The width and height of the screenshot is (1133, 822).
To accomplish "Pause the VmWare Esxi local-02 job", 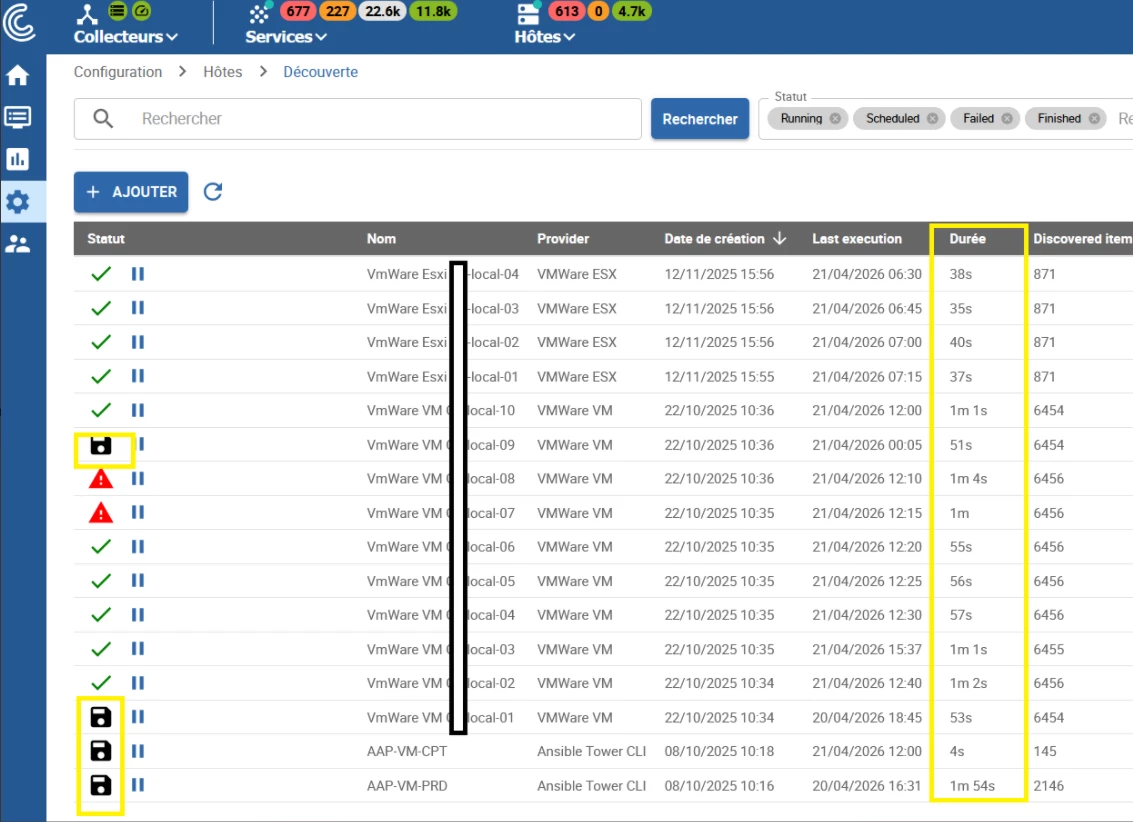I will [138, 342].
